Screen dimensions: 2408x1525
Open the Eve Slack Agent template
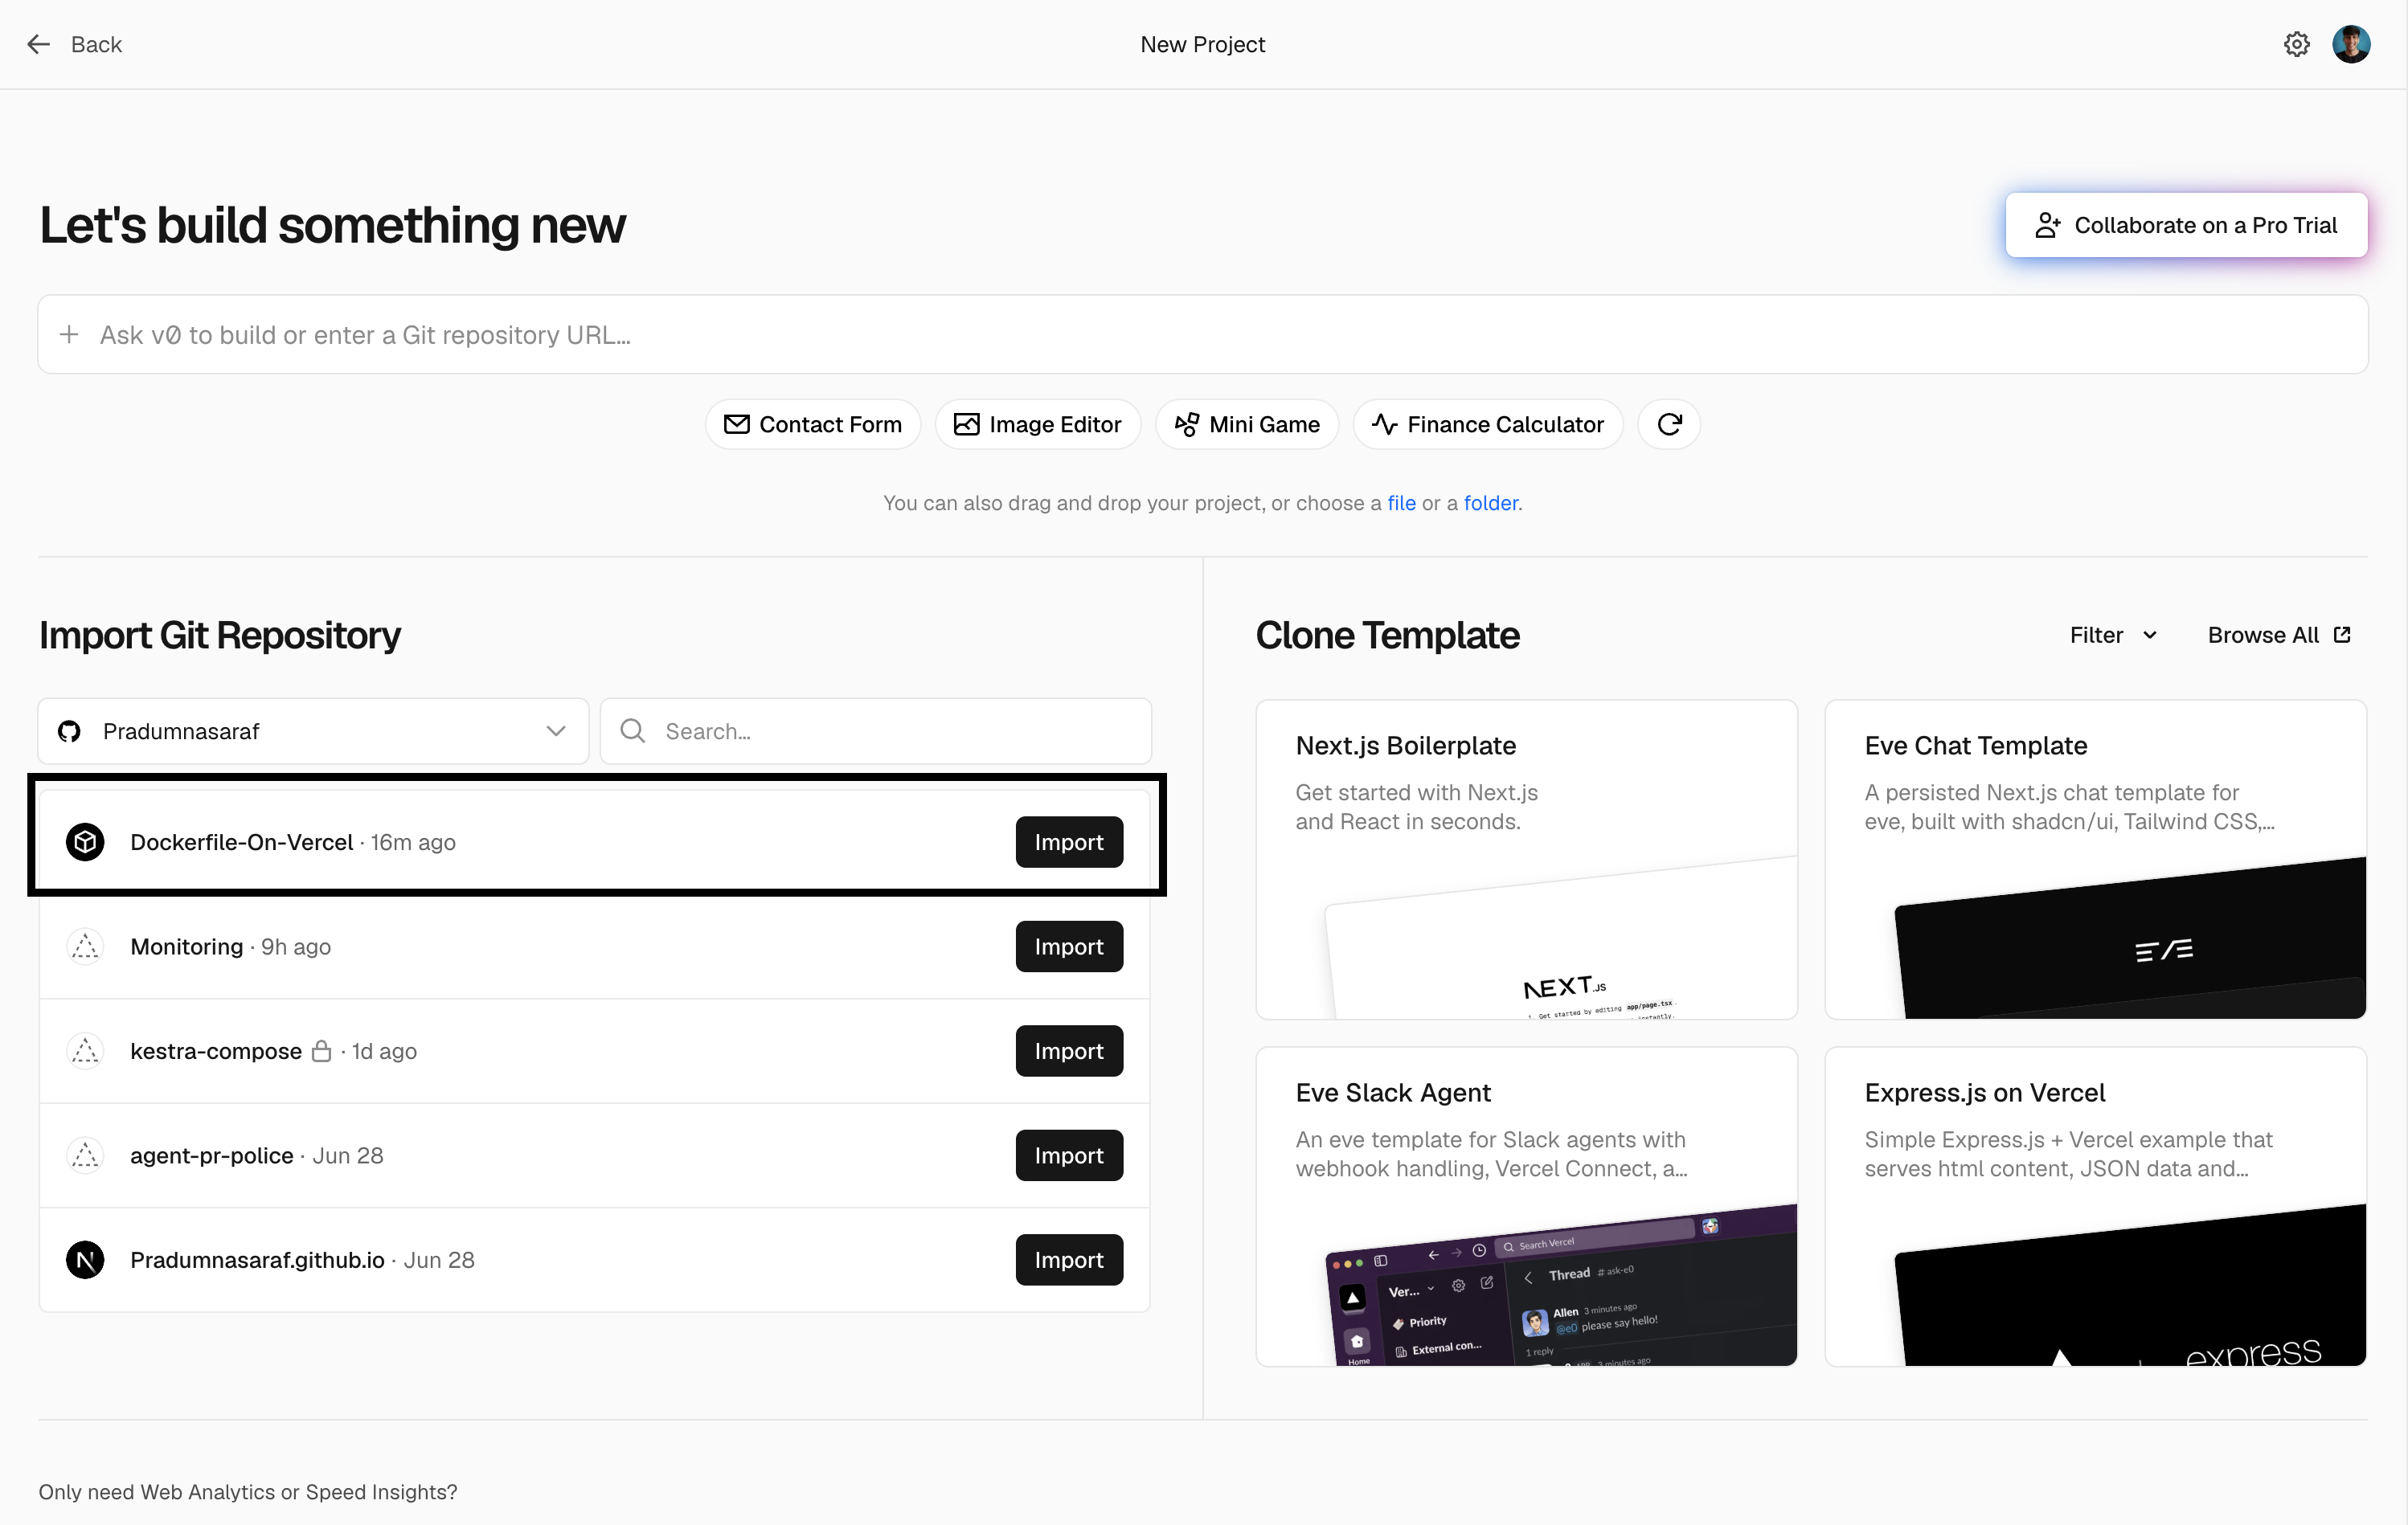coord(1526,1206)
